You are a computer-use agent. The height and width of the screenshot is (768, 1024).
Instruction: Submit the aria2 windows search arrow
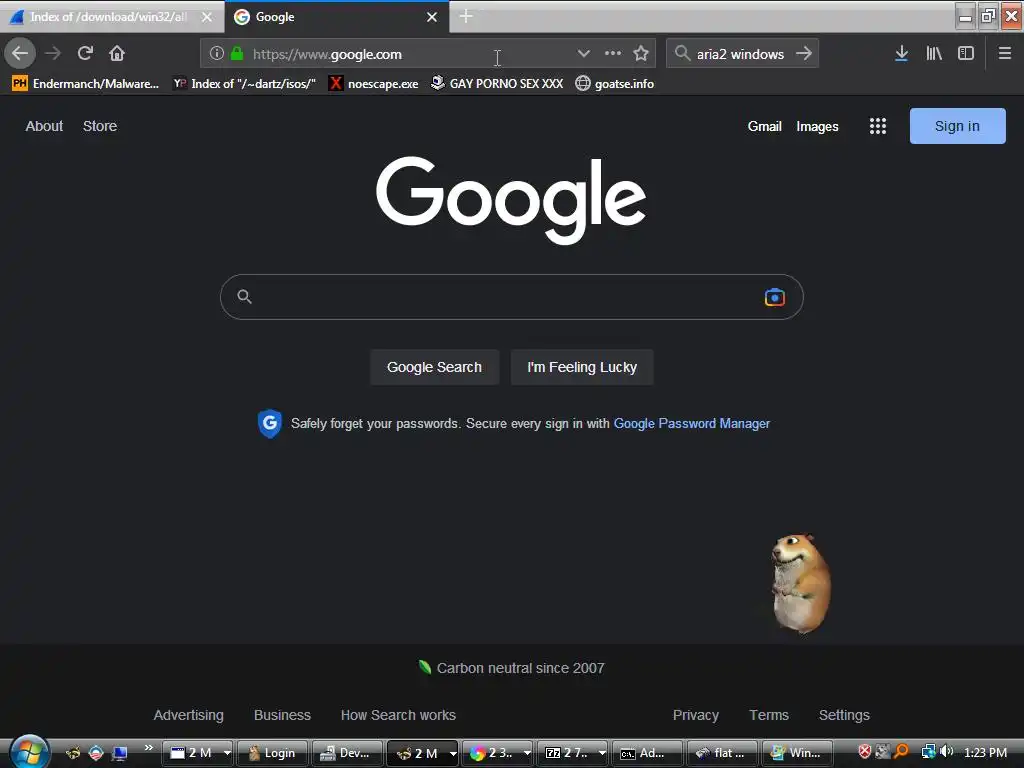pos(804,54)
